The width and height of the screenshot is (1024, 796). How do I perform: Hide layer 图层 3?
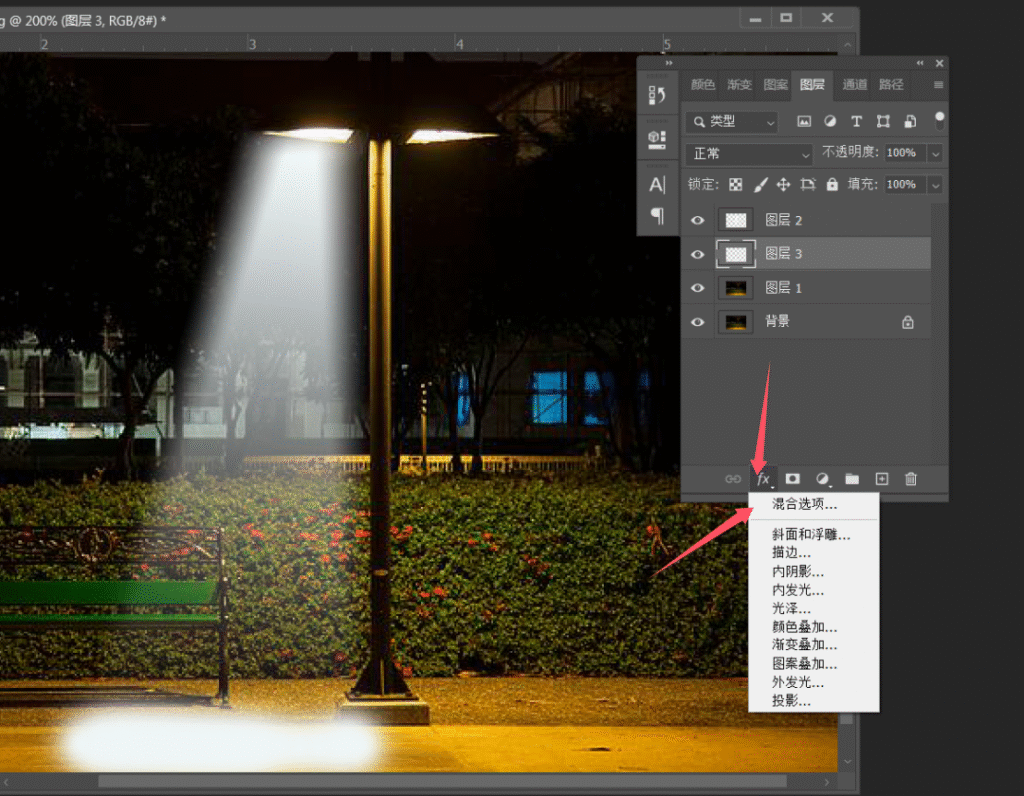coord(697,254)
